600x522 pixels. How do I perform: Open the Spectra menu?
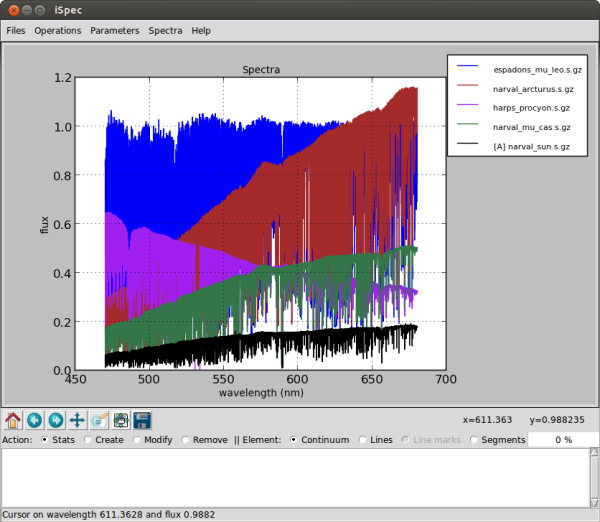[x=165, y=31]
